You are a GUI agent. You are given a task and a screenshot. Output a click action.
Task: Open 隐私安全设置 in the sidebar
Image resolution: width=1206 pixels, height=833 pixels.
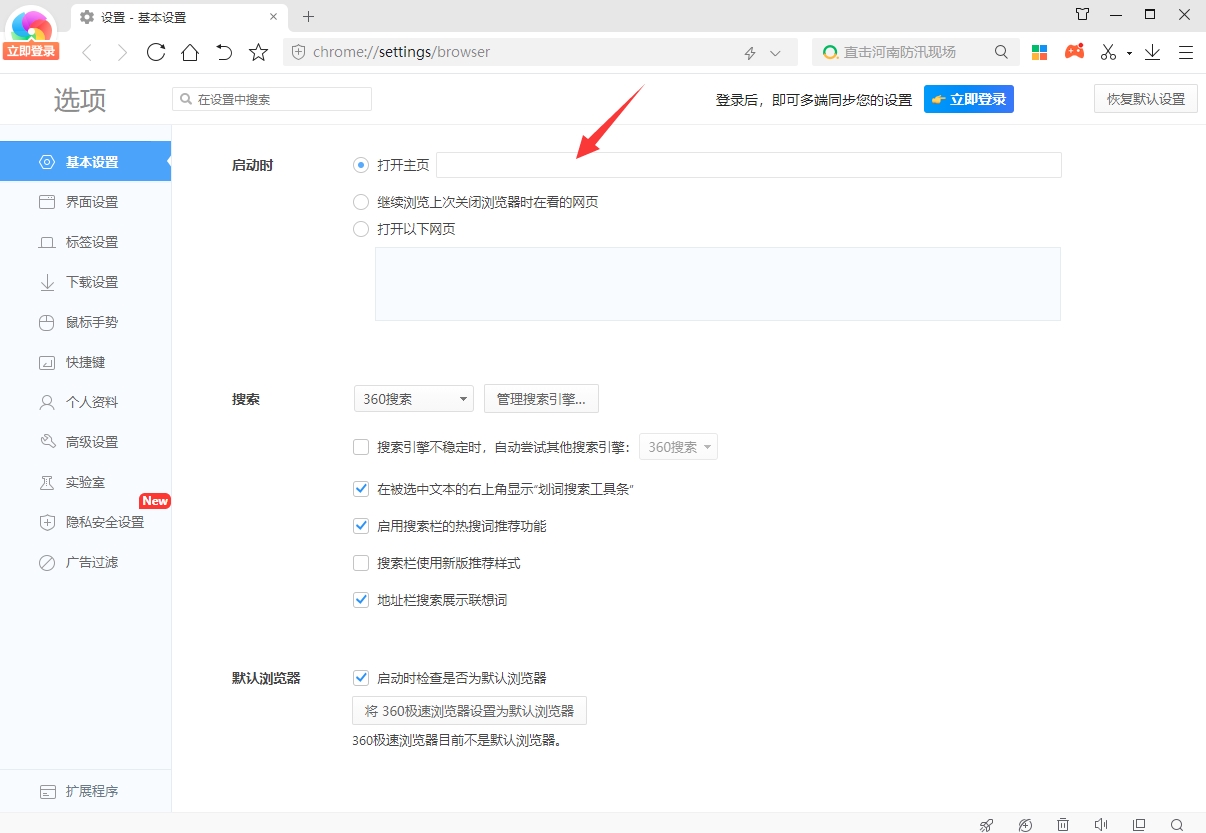click(85, 522)
